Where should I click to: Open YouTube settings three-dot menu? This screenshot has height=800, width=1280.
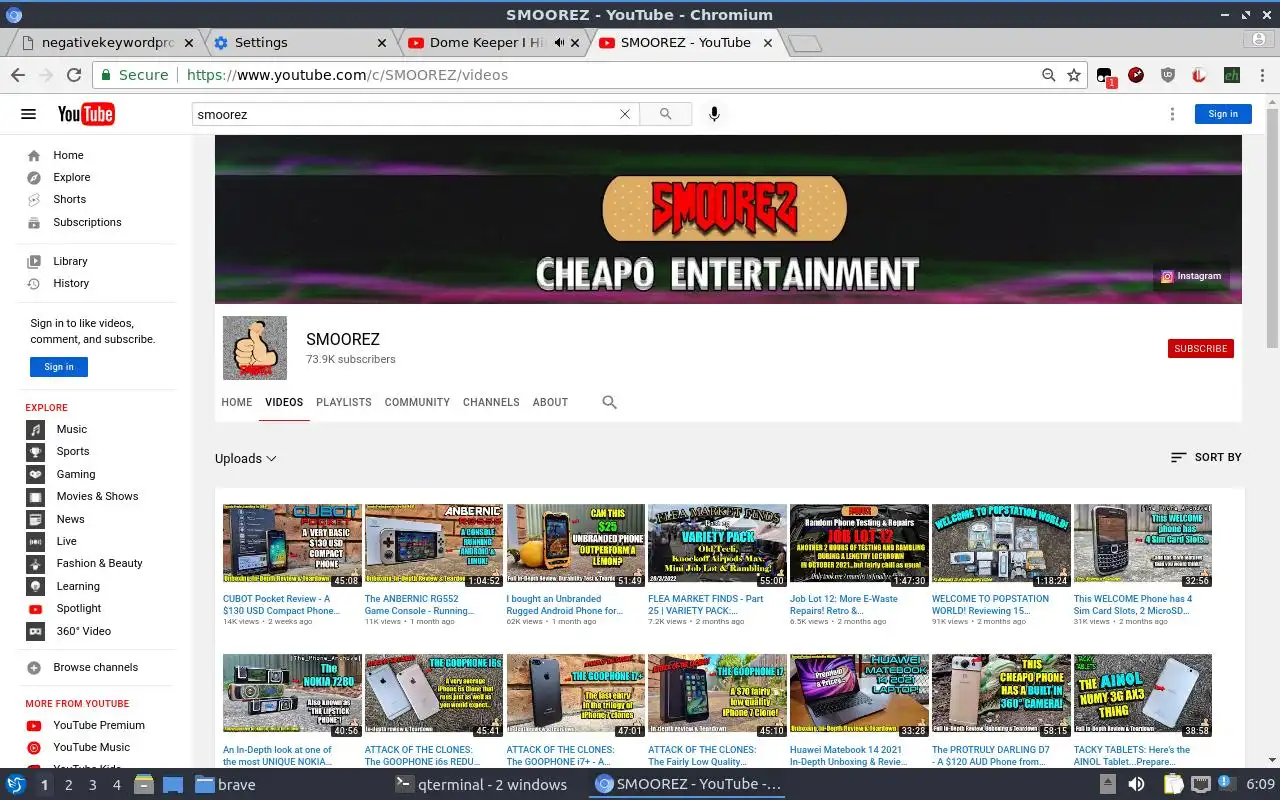pos(1172,114)
